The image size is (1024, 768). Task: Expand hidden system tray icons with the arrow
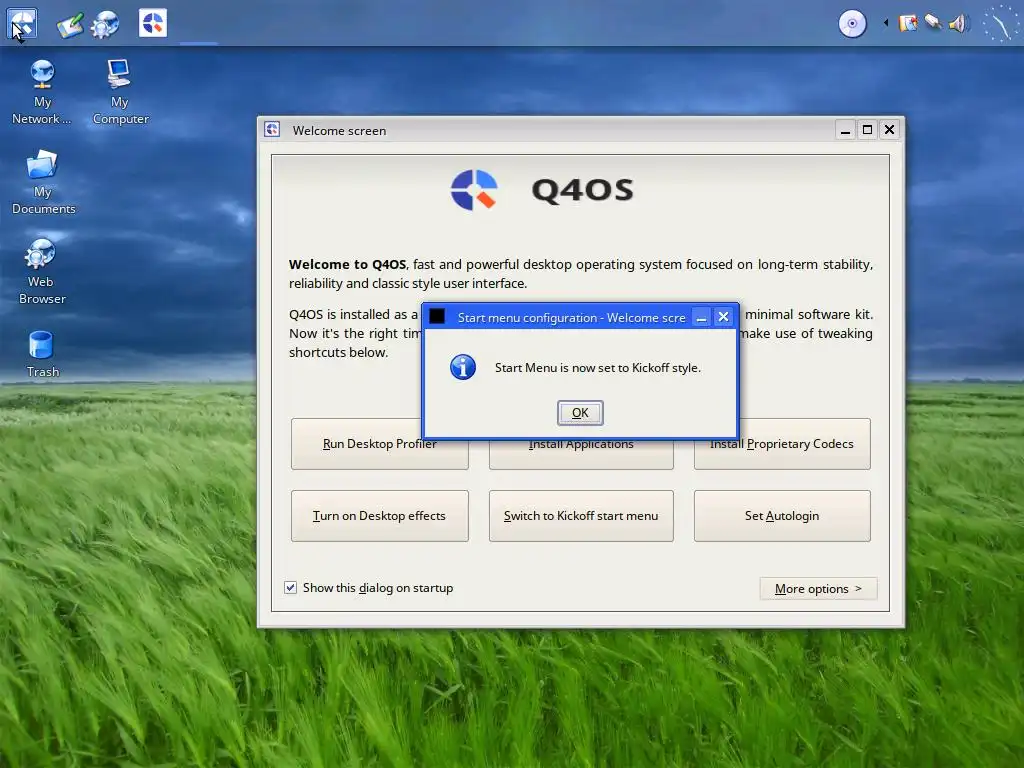coord(886,24)
